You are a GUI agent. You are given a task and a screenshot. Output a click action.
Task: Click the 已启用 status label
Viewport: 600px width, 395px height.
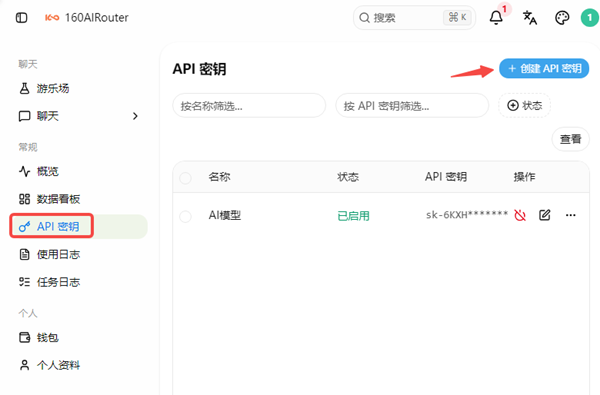353,216
